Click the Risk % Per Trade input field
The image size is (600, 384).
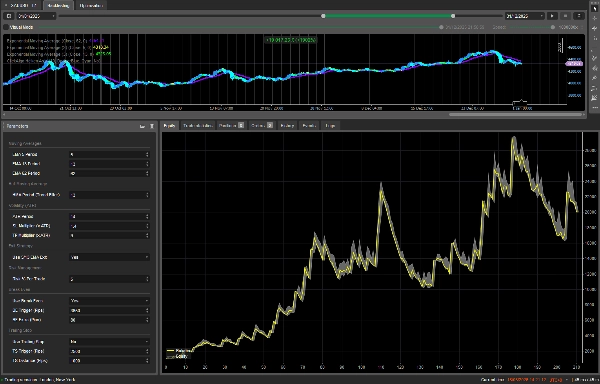(x=109, y=279)
